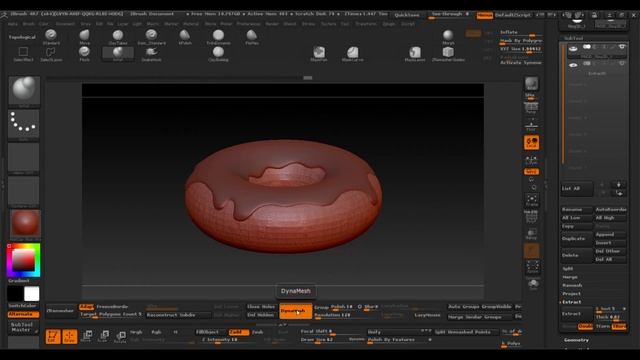Open the Document menu
The height and width of the screenshot is (360, 640).
click(65, 24)
